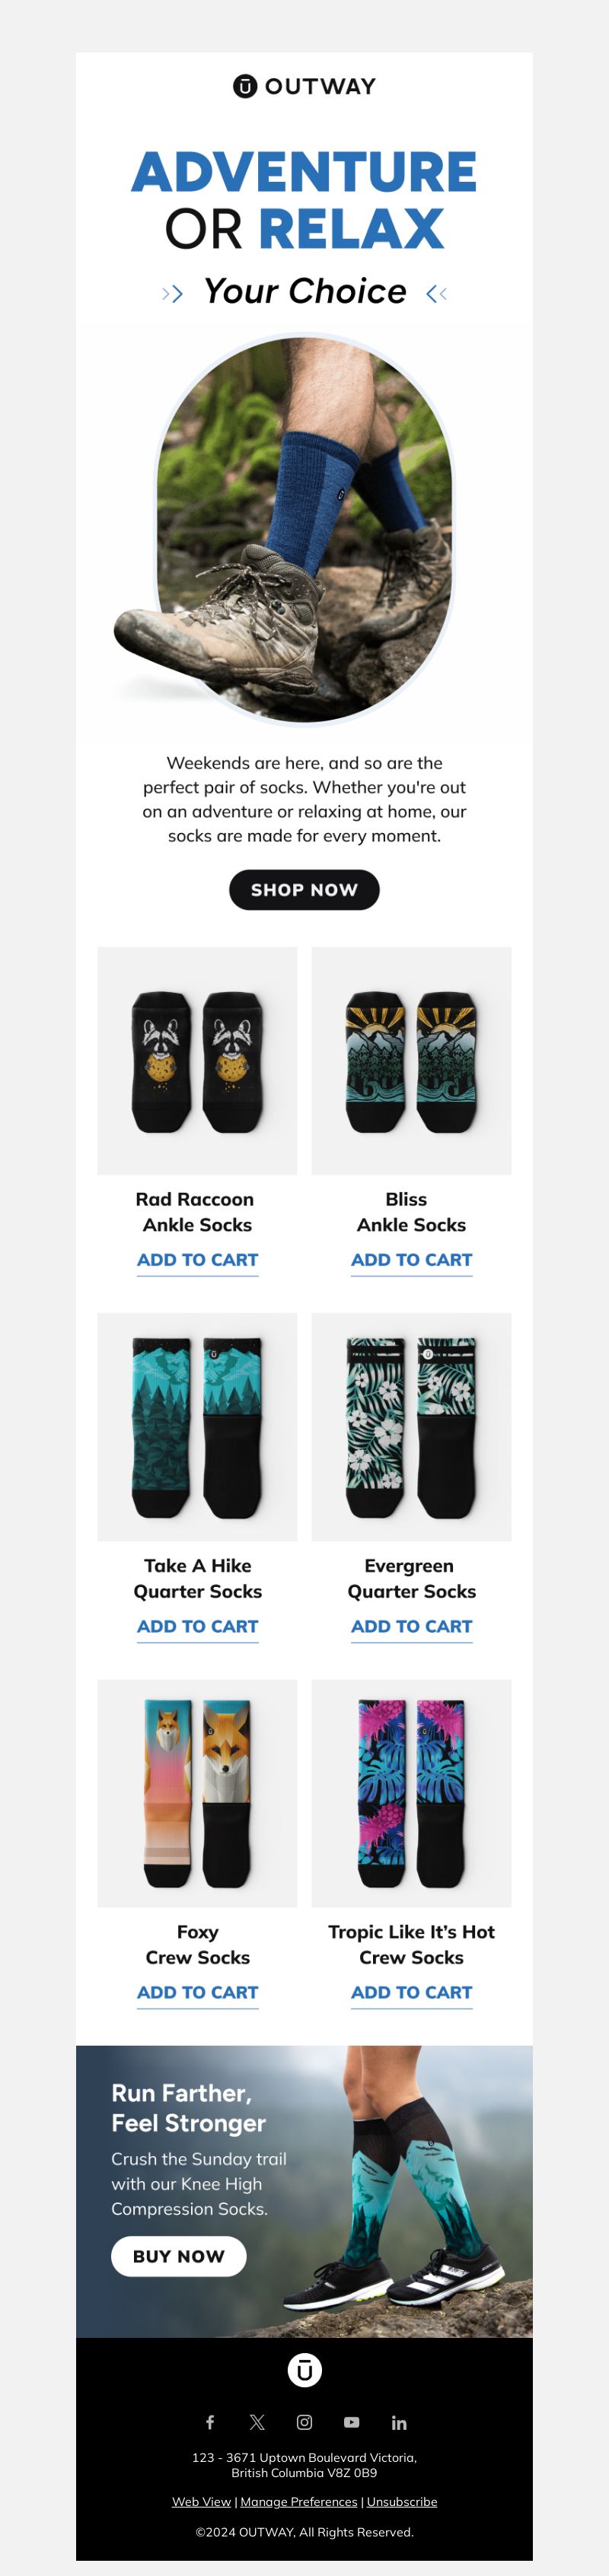Image resolution: width=609 pixels, height=2576 pixels.
Task: Open the hiking boot hero image
Action: tap(285, 528)
